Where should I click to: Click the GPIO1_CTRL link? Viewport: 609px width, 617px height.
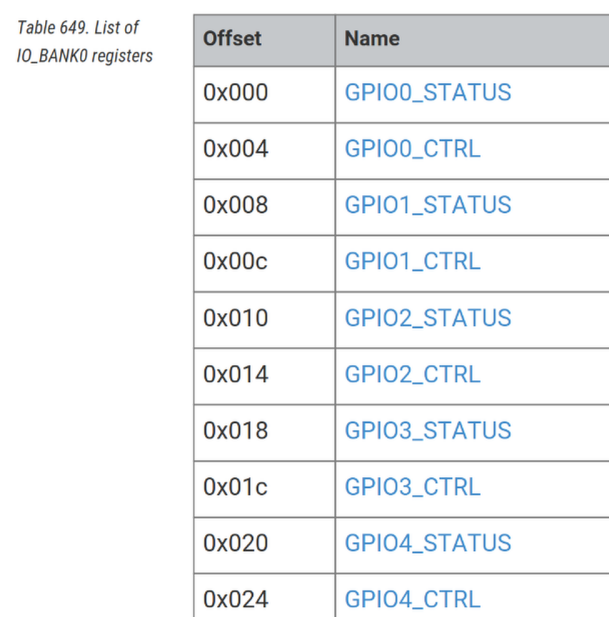pos(412,262)
